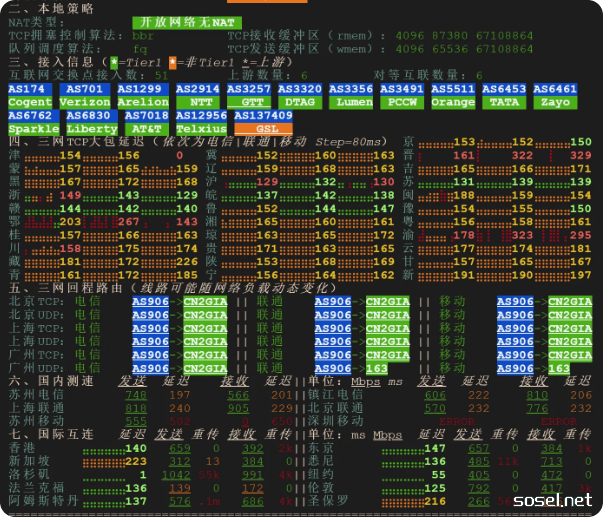
Task: Select the AS6762 Sparkle badge
Action: click(x=33, y=123)
